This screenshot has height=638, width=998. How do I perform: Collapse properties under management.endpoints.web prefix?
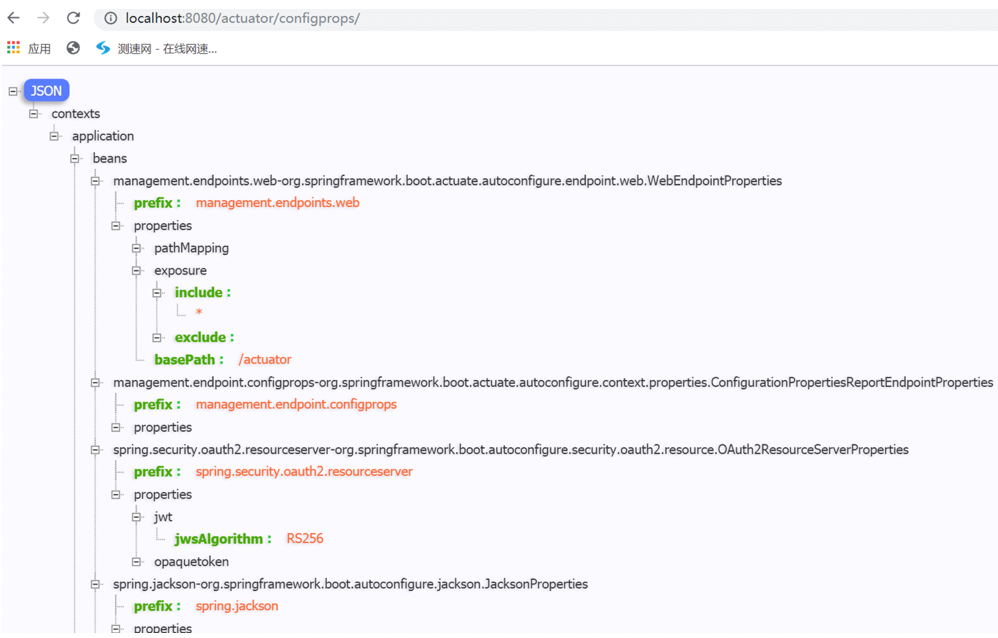[116, 225]
